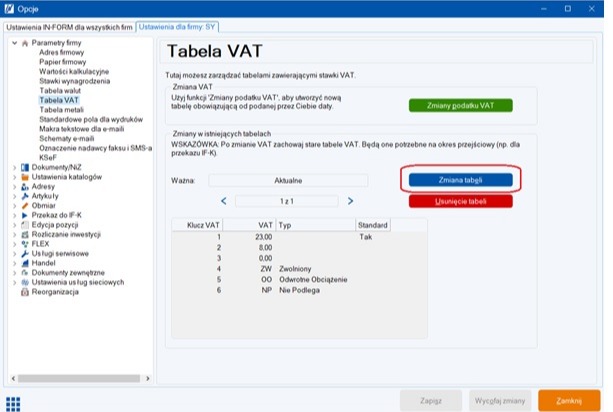Image resolution: width=613 pixels, height=412 pixels.
Task: Click the Rozliczanie inwestycji icon
Action: pos(25,235)
